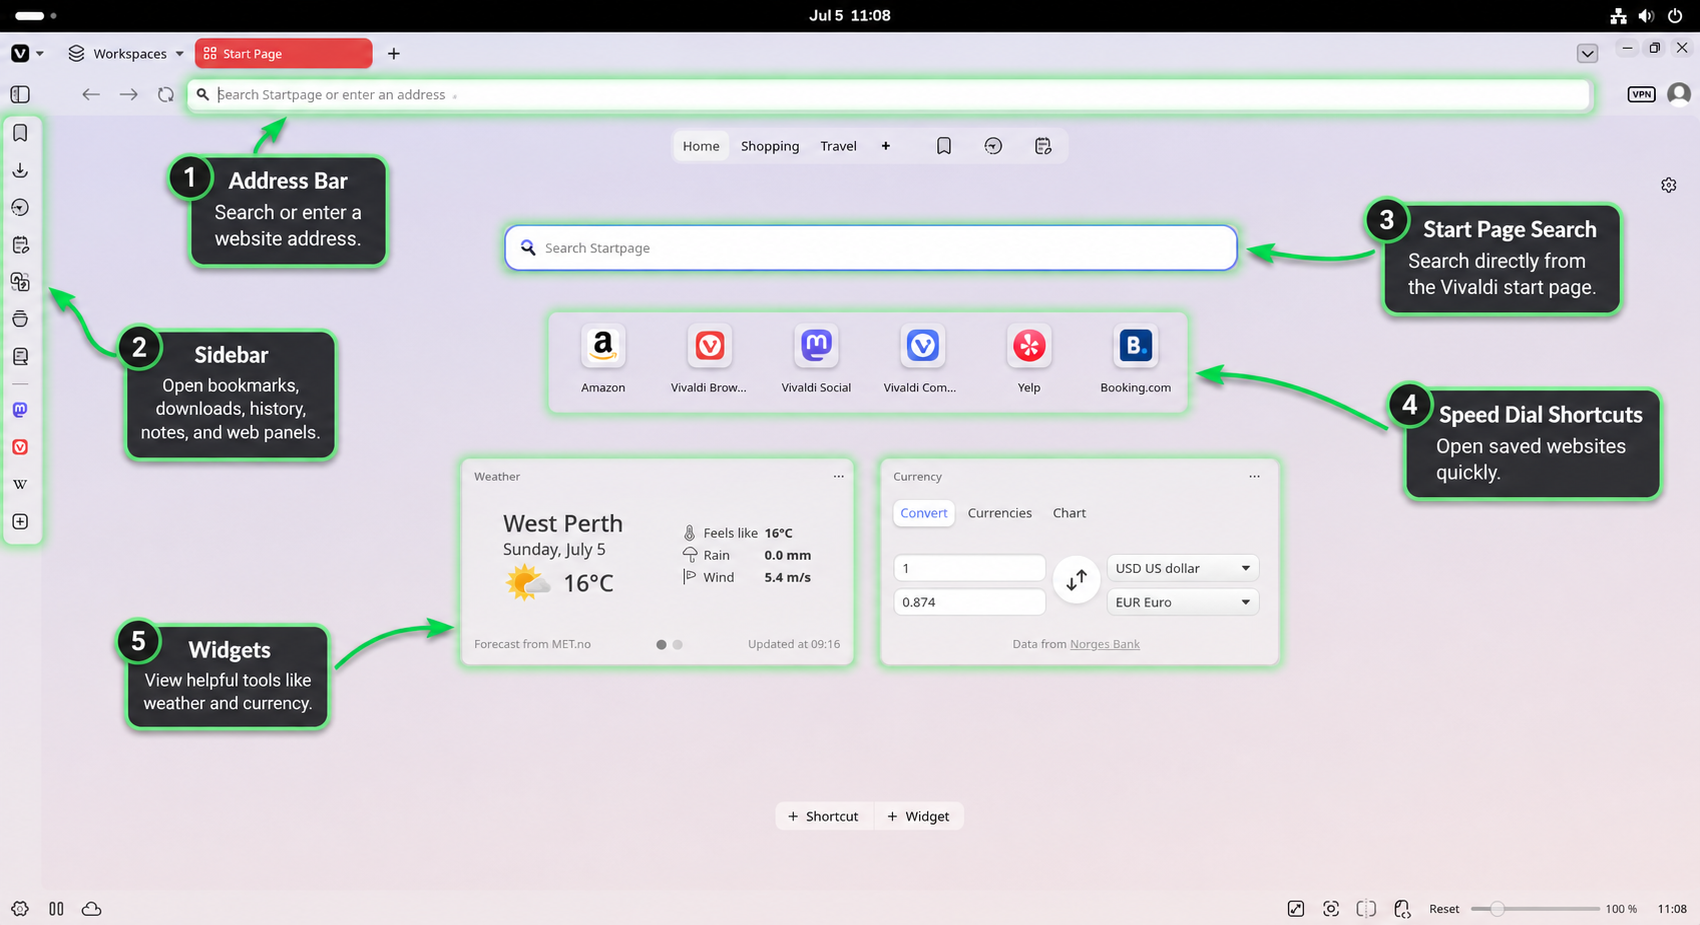Swap the currency conversion direction
Screen dimensions: 1700x925
point(1076,580)
